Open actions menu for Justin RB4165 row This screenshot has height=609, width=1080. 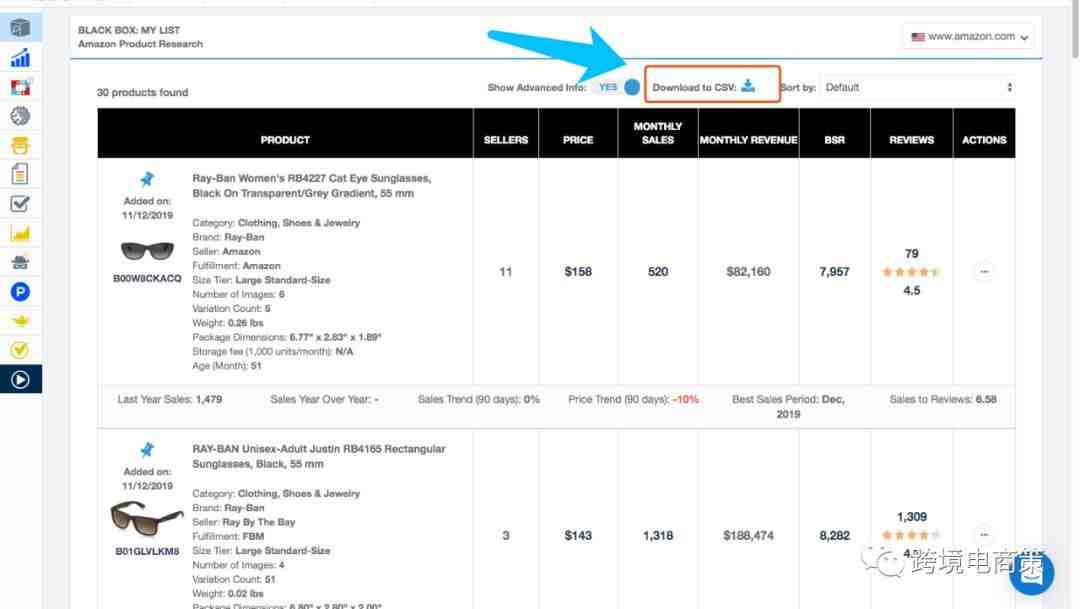[984, 535]
